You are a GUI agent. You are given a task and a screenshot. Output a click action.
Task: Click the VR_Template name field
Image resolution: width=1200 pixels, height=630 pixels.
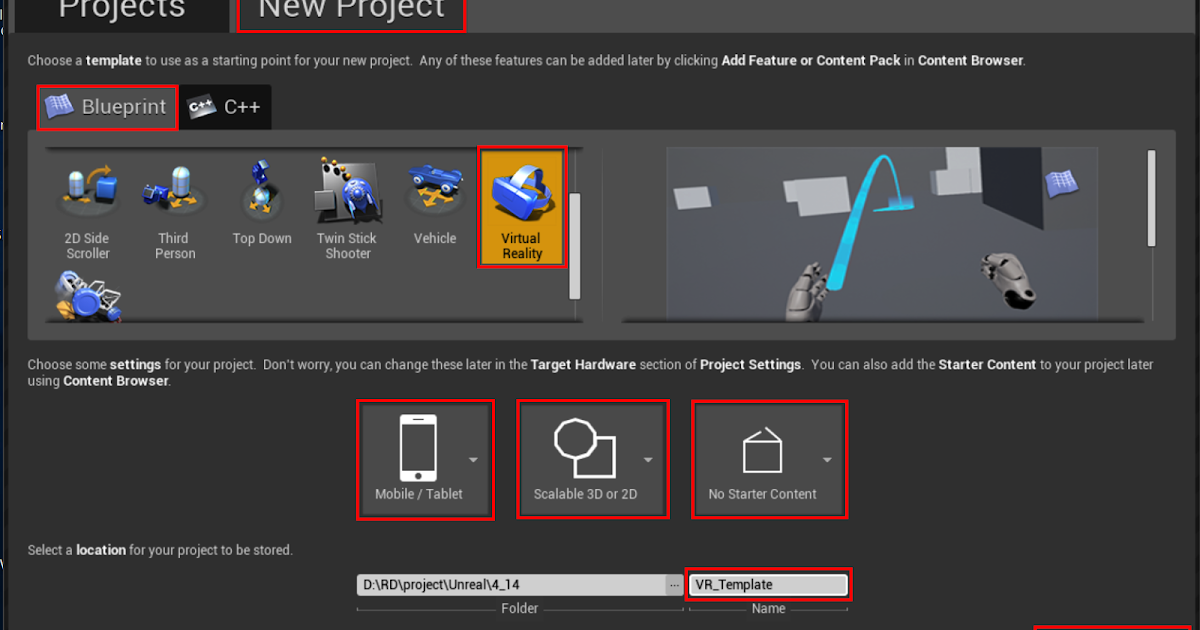(x=768, y=584)
